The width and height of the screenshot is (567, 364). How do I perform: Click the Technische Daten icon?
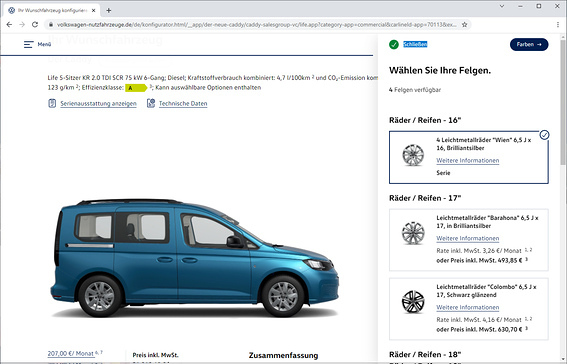point(150,103)
